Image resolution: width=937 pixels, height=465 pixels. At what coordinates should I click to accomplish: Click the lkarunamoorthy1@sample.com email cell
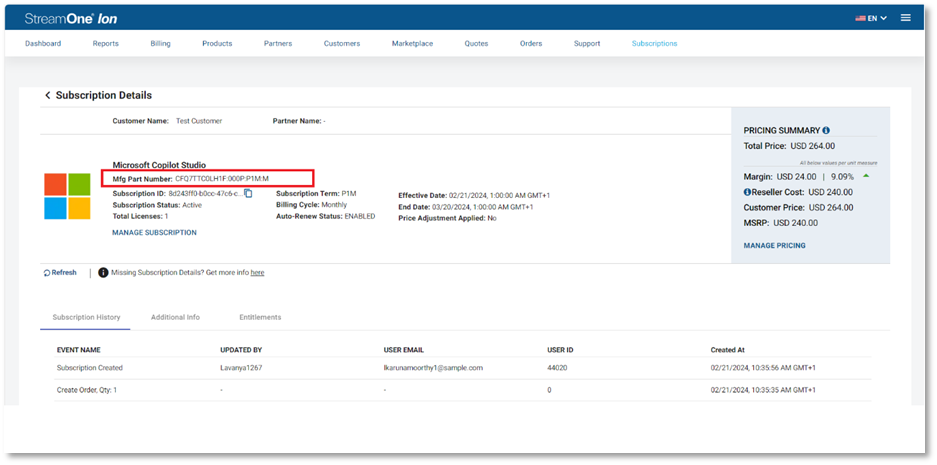point(433,368)
